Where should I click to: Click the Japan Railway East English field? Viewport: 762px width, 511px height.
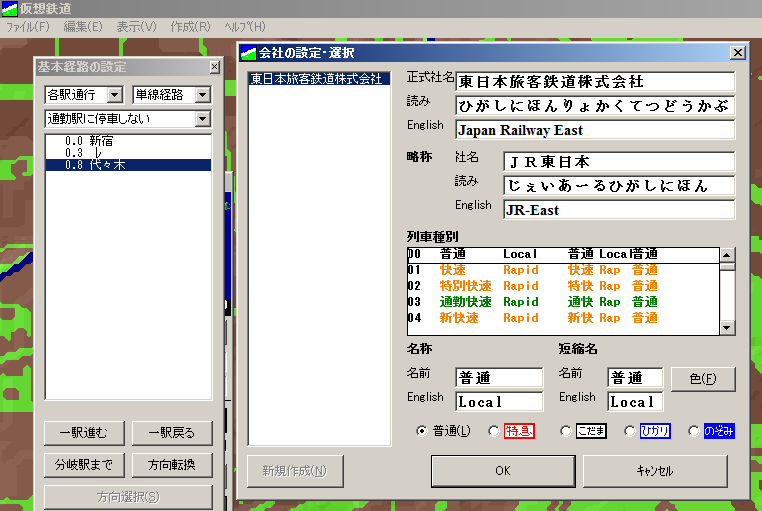(x=595, y=130)
